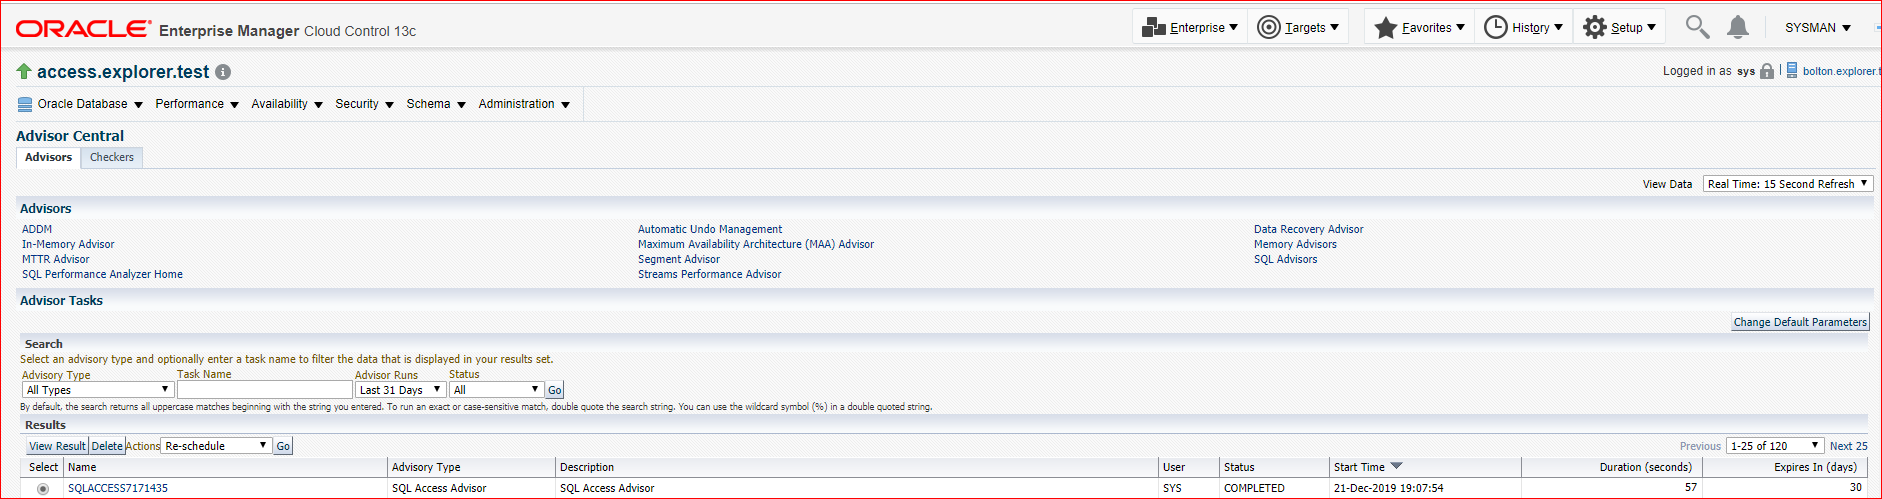Expand the Administration menu
Viewport: 1882px width, 499px height.
[x=524, y=104]
